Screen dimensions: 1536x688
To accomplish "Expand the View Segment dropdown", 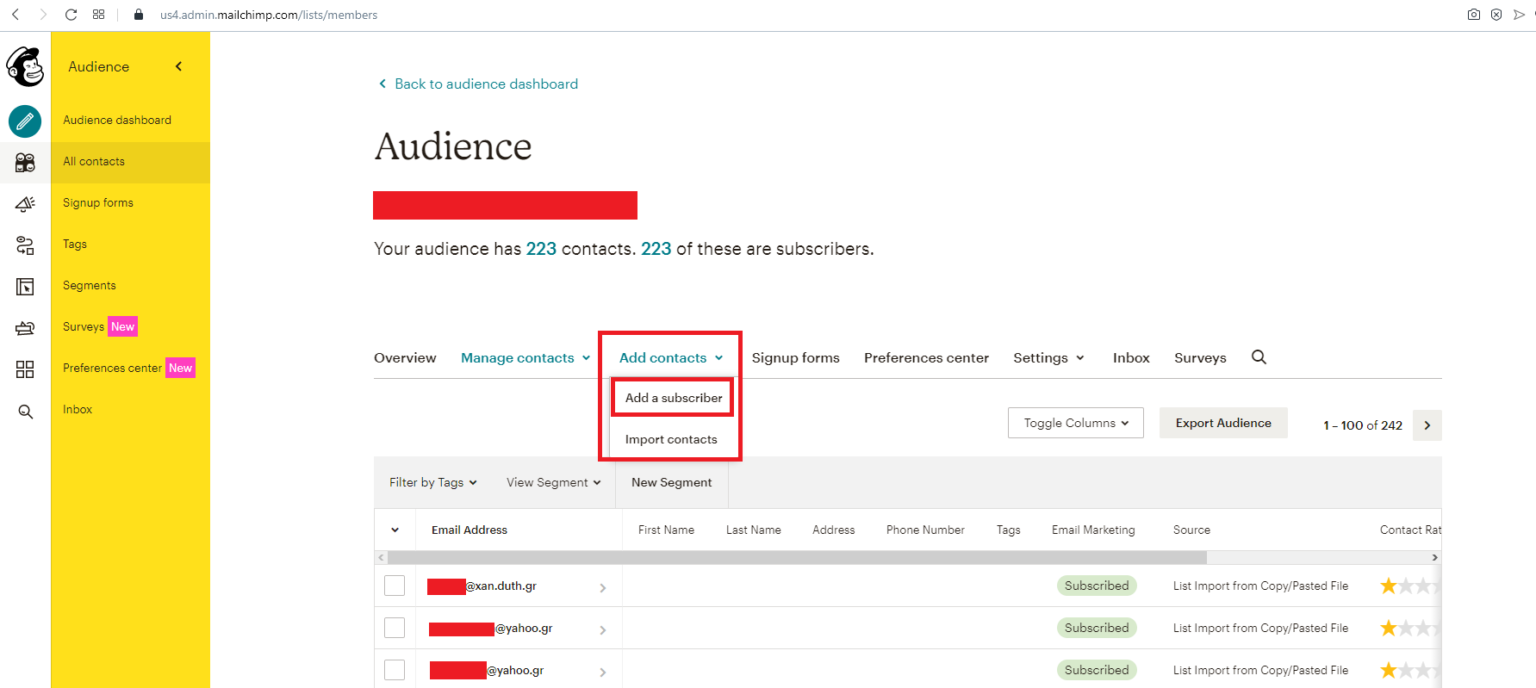I will point(553,482).
